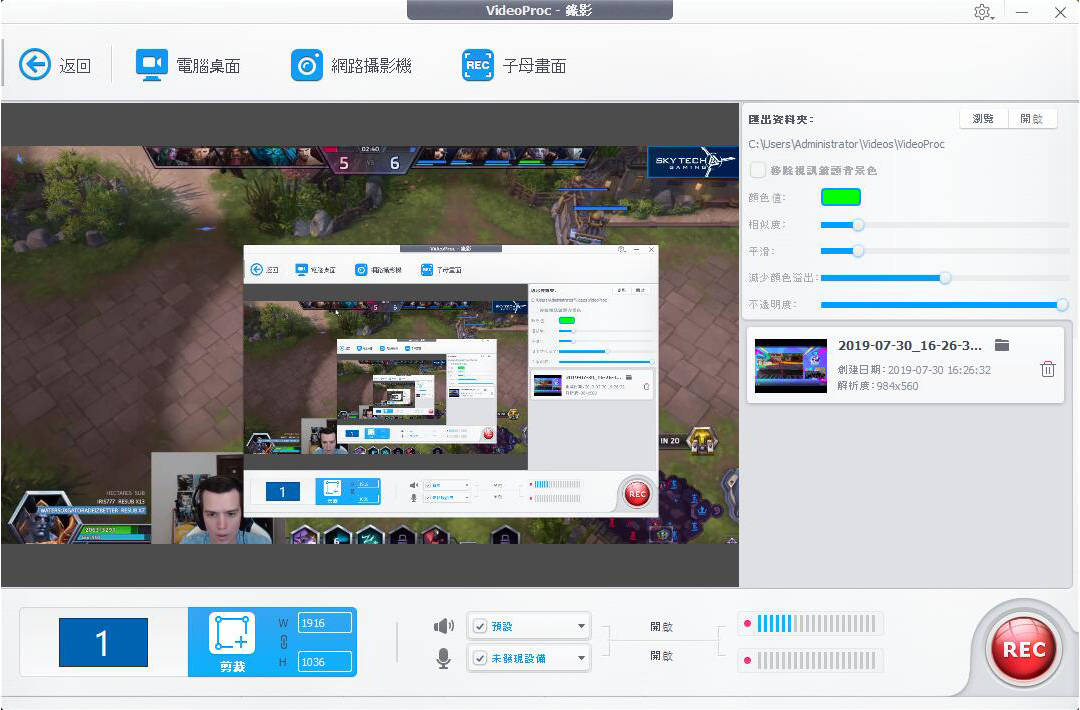1080x710 pixels.
Task: Click the 瀏覽 browse button for export folder
Action: (x=982, y=118)
